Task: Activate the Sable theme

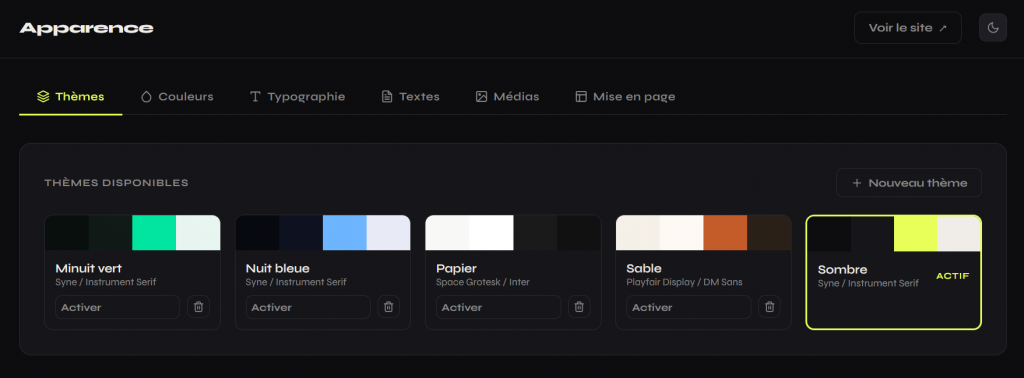Action: coord(689,307)
